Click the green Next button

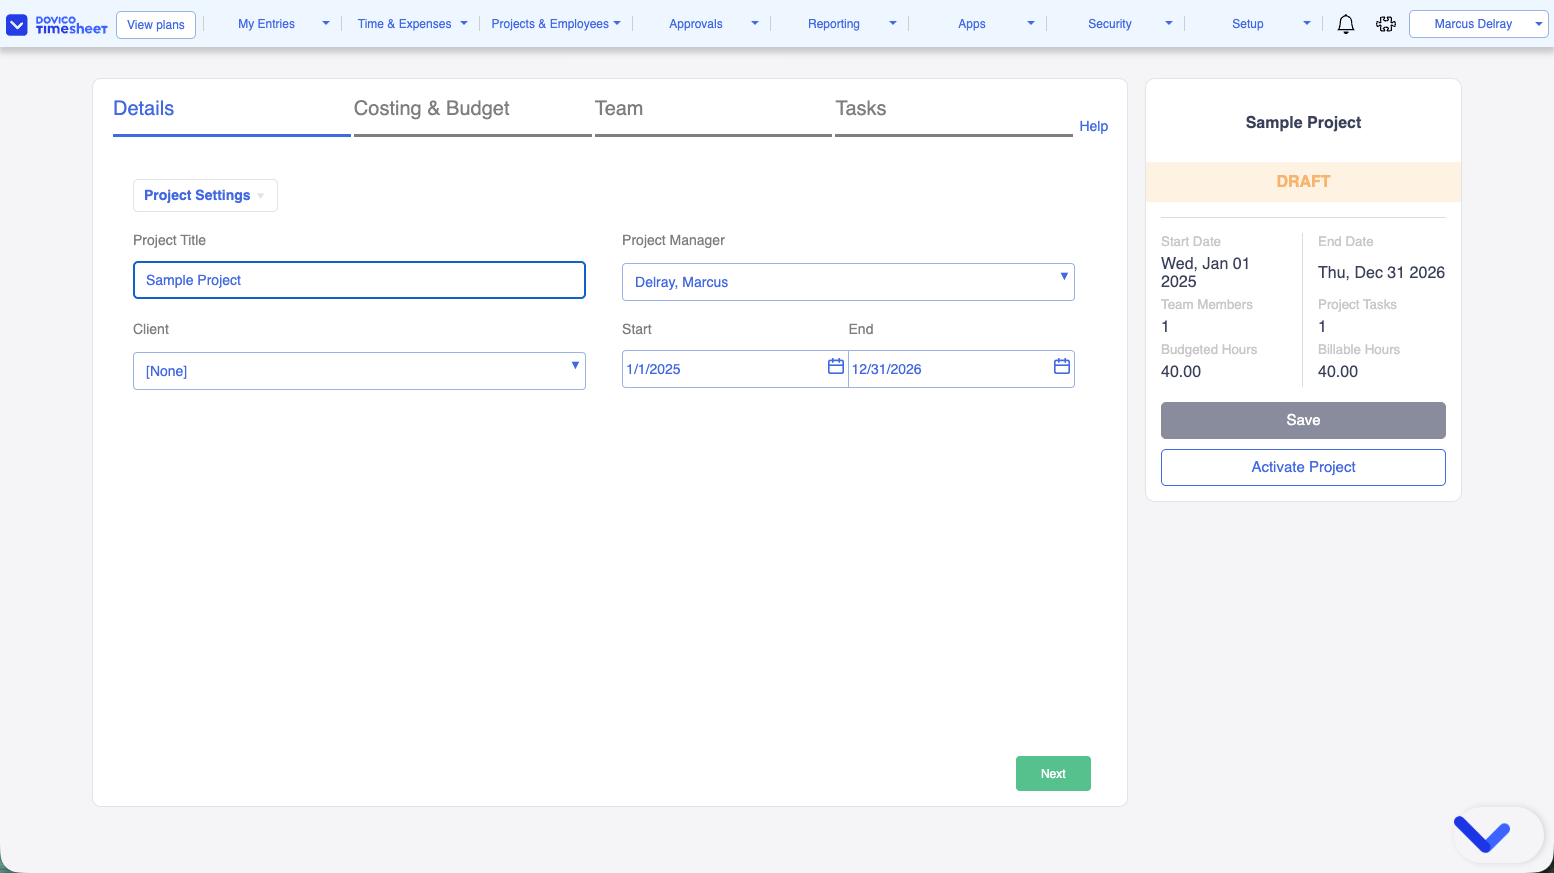tap(1052, 773)
